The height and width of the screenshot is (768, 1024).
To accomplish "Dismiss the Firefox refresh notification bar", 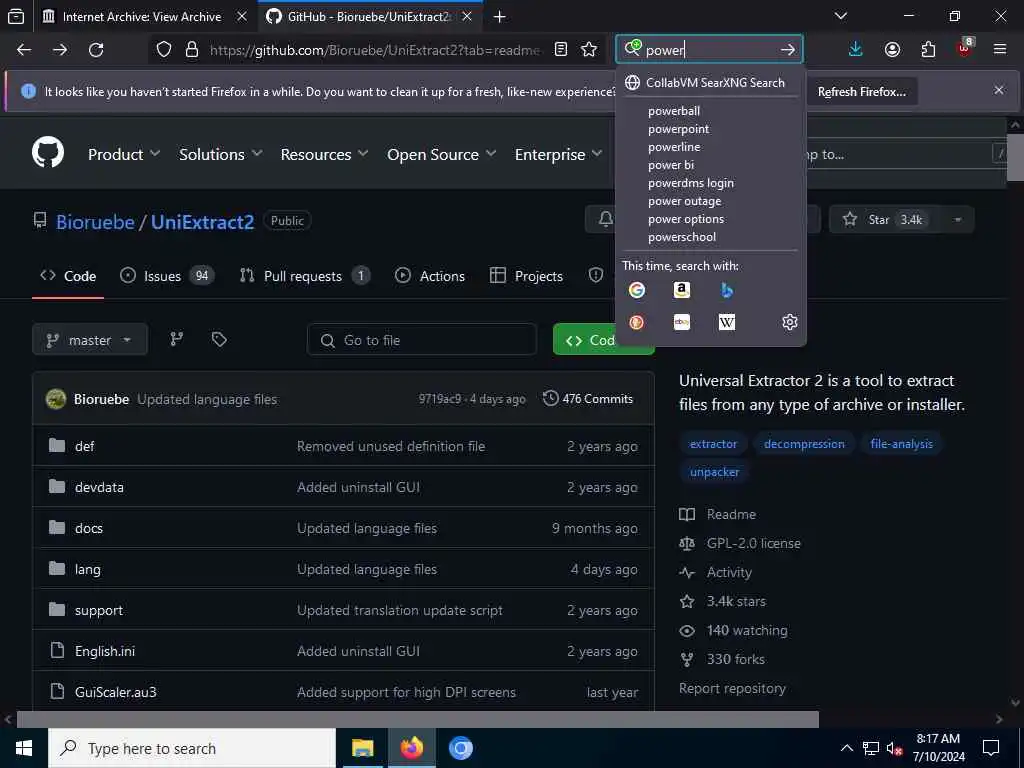I will [999, 90].
